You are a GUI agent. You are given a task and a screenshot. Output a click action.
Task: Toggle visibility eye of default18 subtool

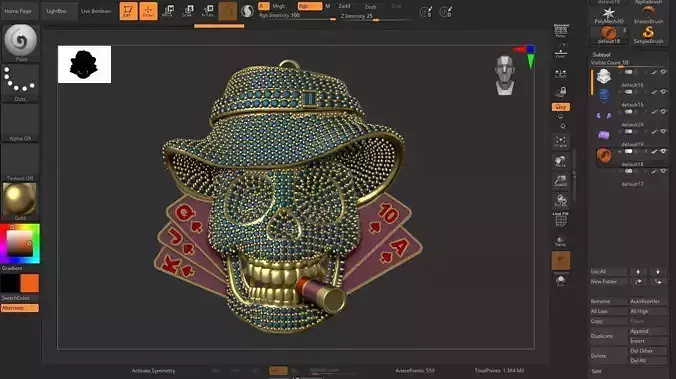pyautogui.click(x=663, y=151)
